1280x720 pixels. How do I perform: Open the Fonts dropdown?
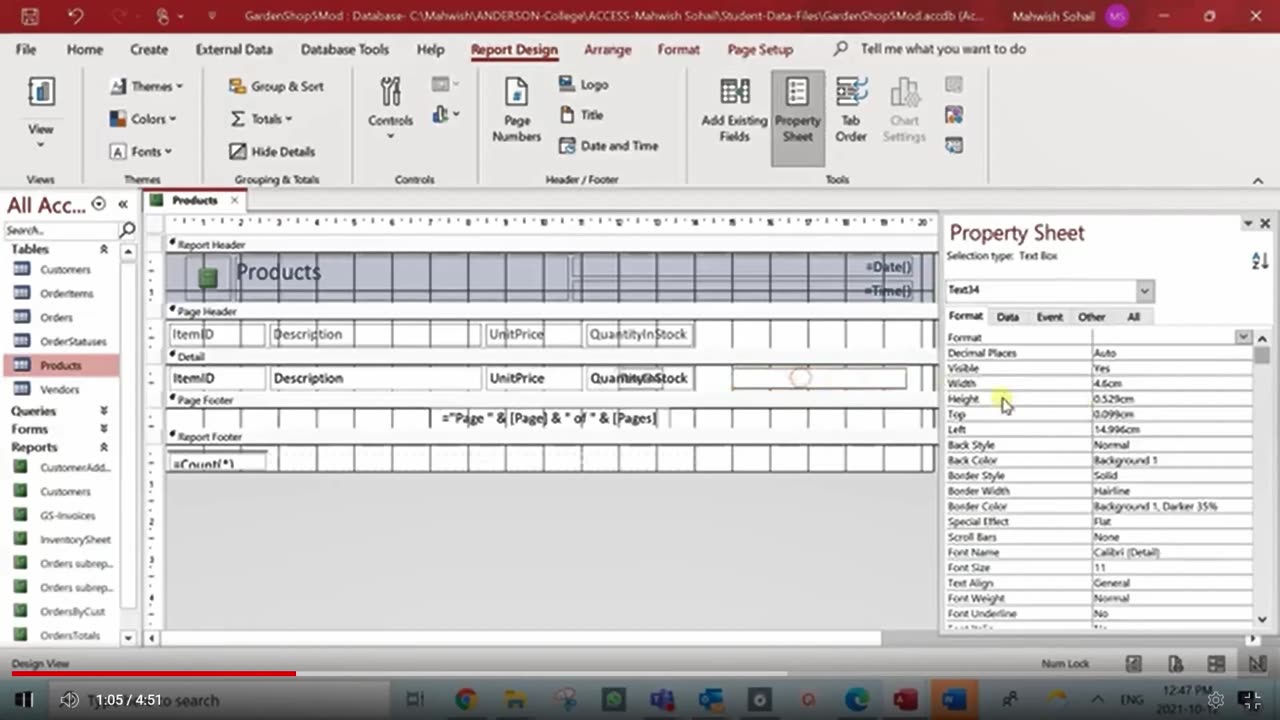click(141, 152)
